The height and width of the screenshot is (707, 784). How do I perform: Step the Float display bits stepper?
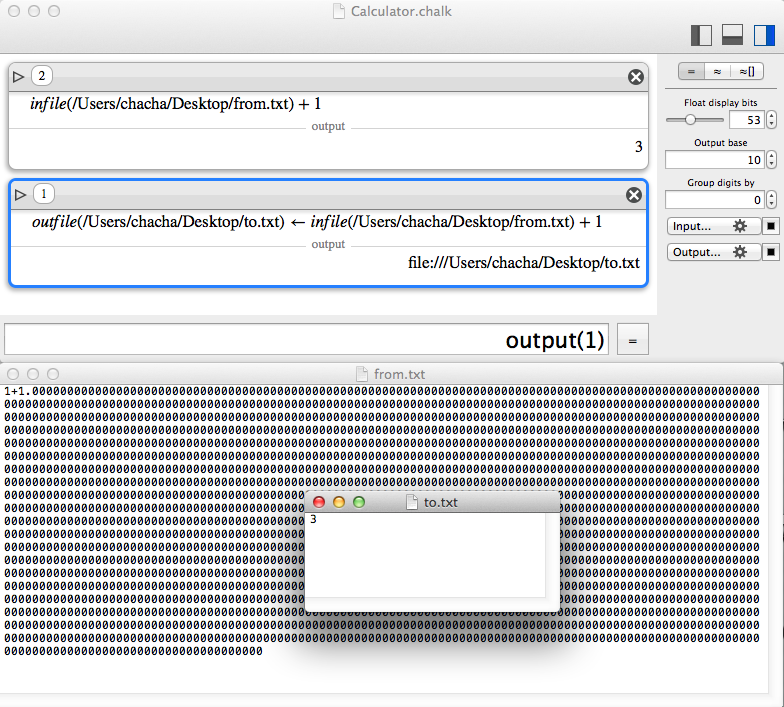point(772,120)
